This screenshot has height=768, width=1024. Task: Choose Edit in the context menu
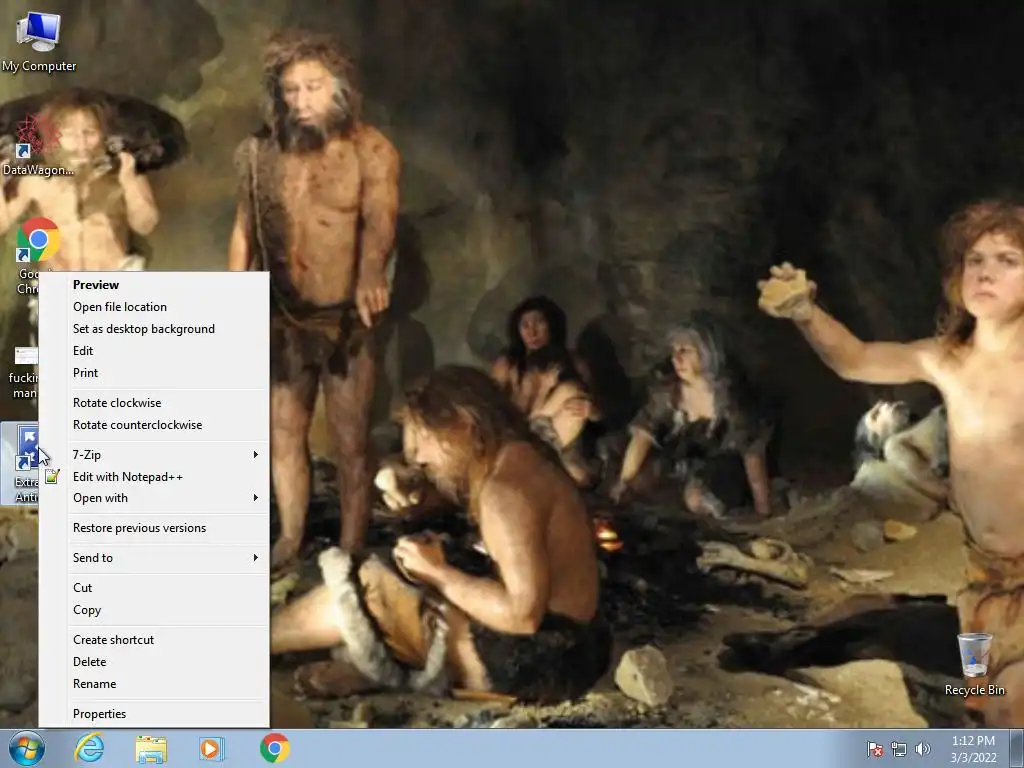(x=154, y=351)
